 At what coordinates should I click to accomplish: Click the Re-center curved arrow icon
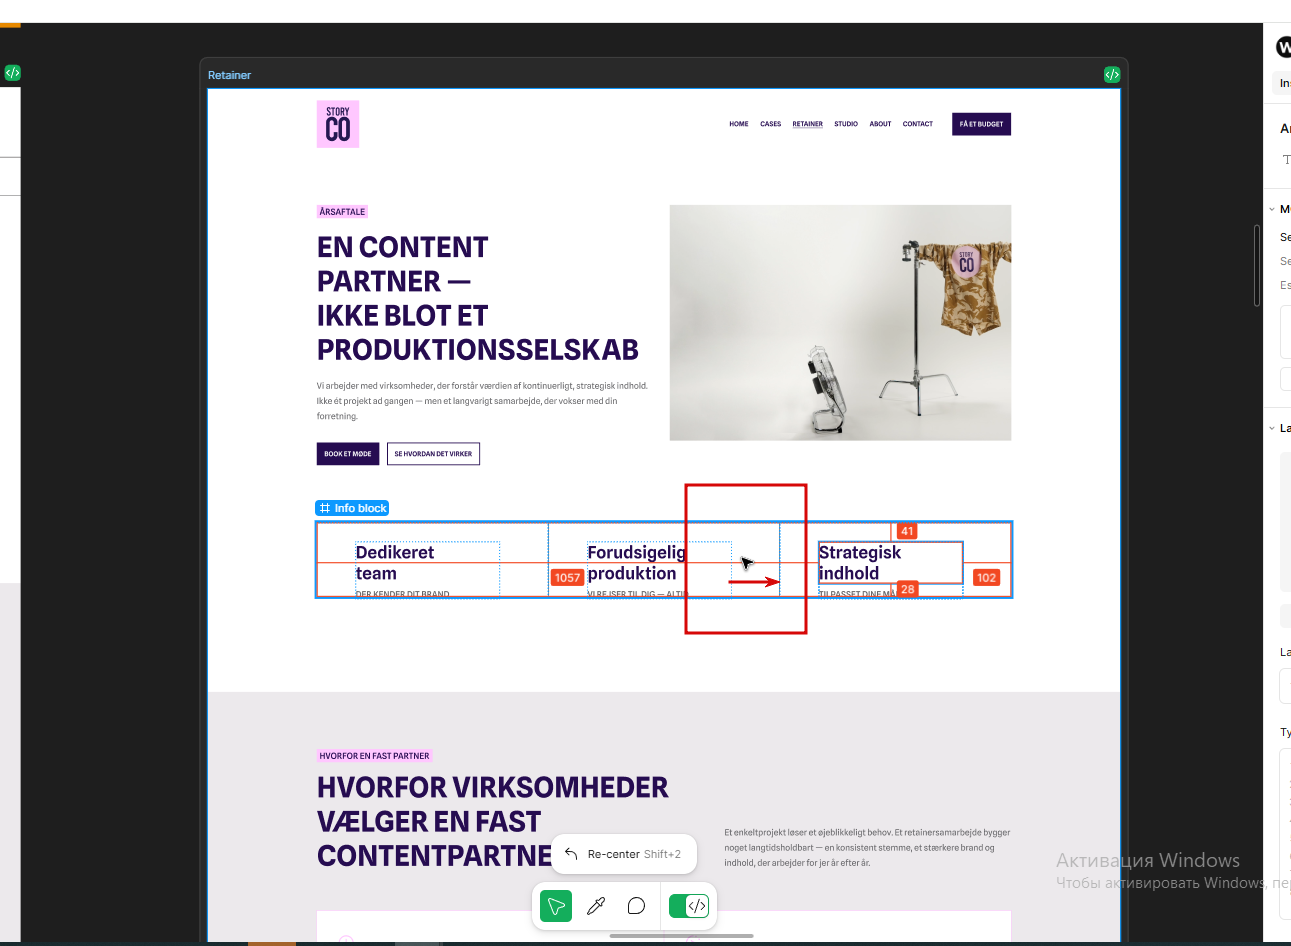coord(571,854)
